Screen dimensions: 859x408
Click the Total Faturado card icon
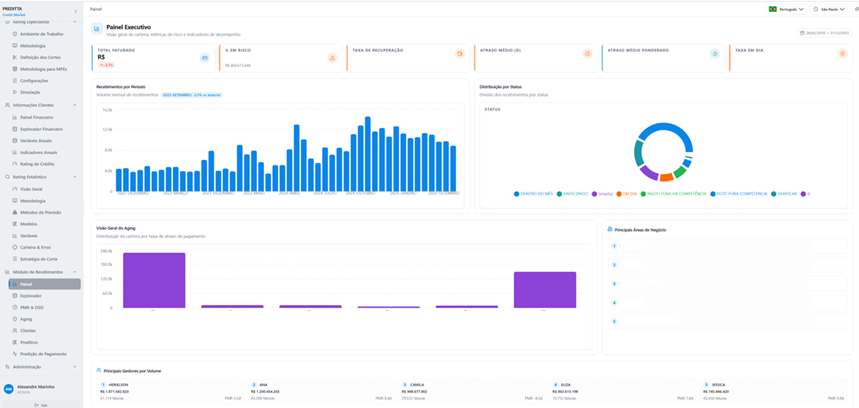coord(204,58)
